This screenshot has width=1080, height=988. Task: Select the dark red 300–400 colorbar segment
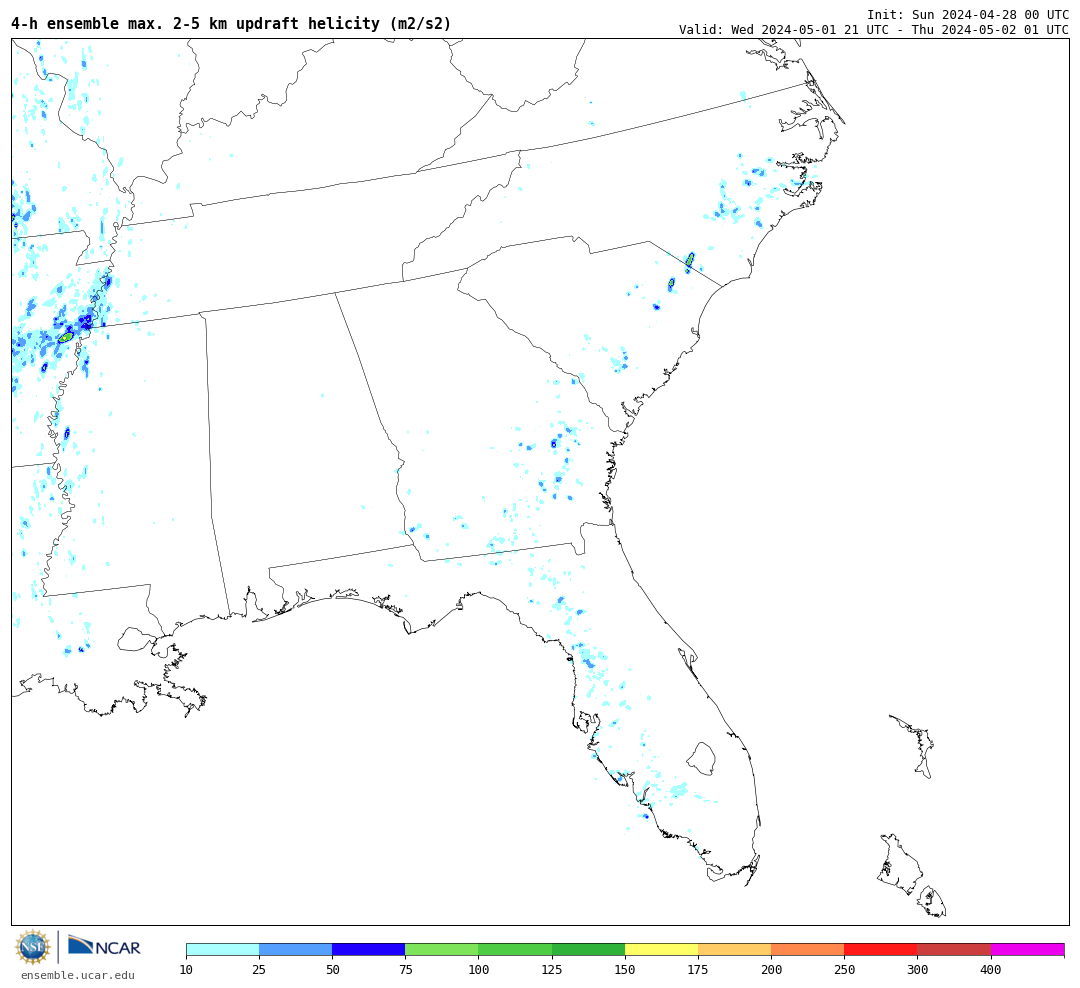tap(954, 949)
